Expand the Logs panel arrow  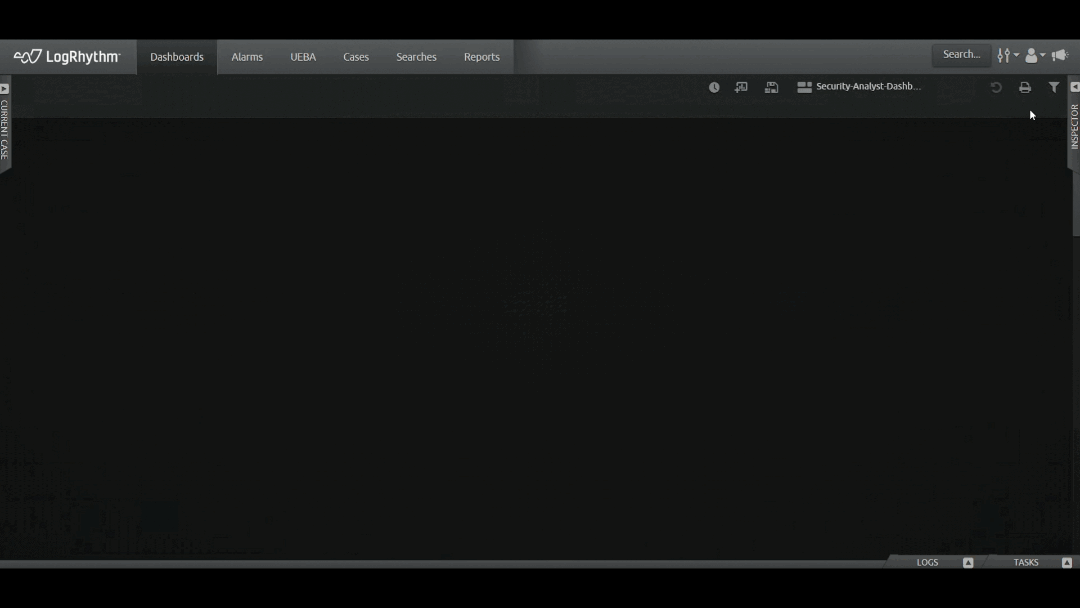coord(968,563)
